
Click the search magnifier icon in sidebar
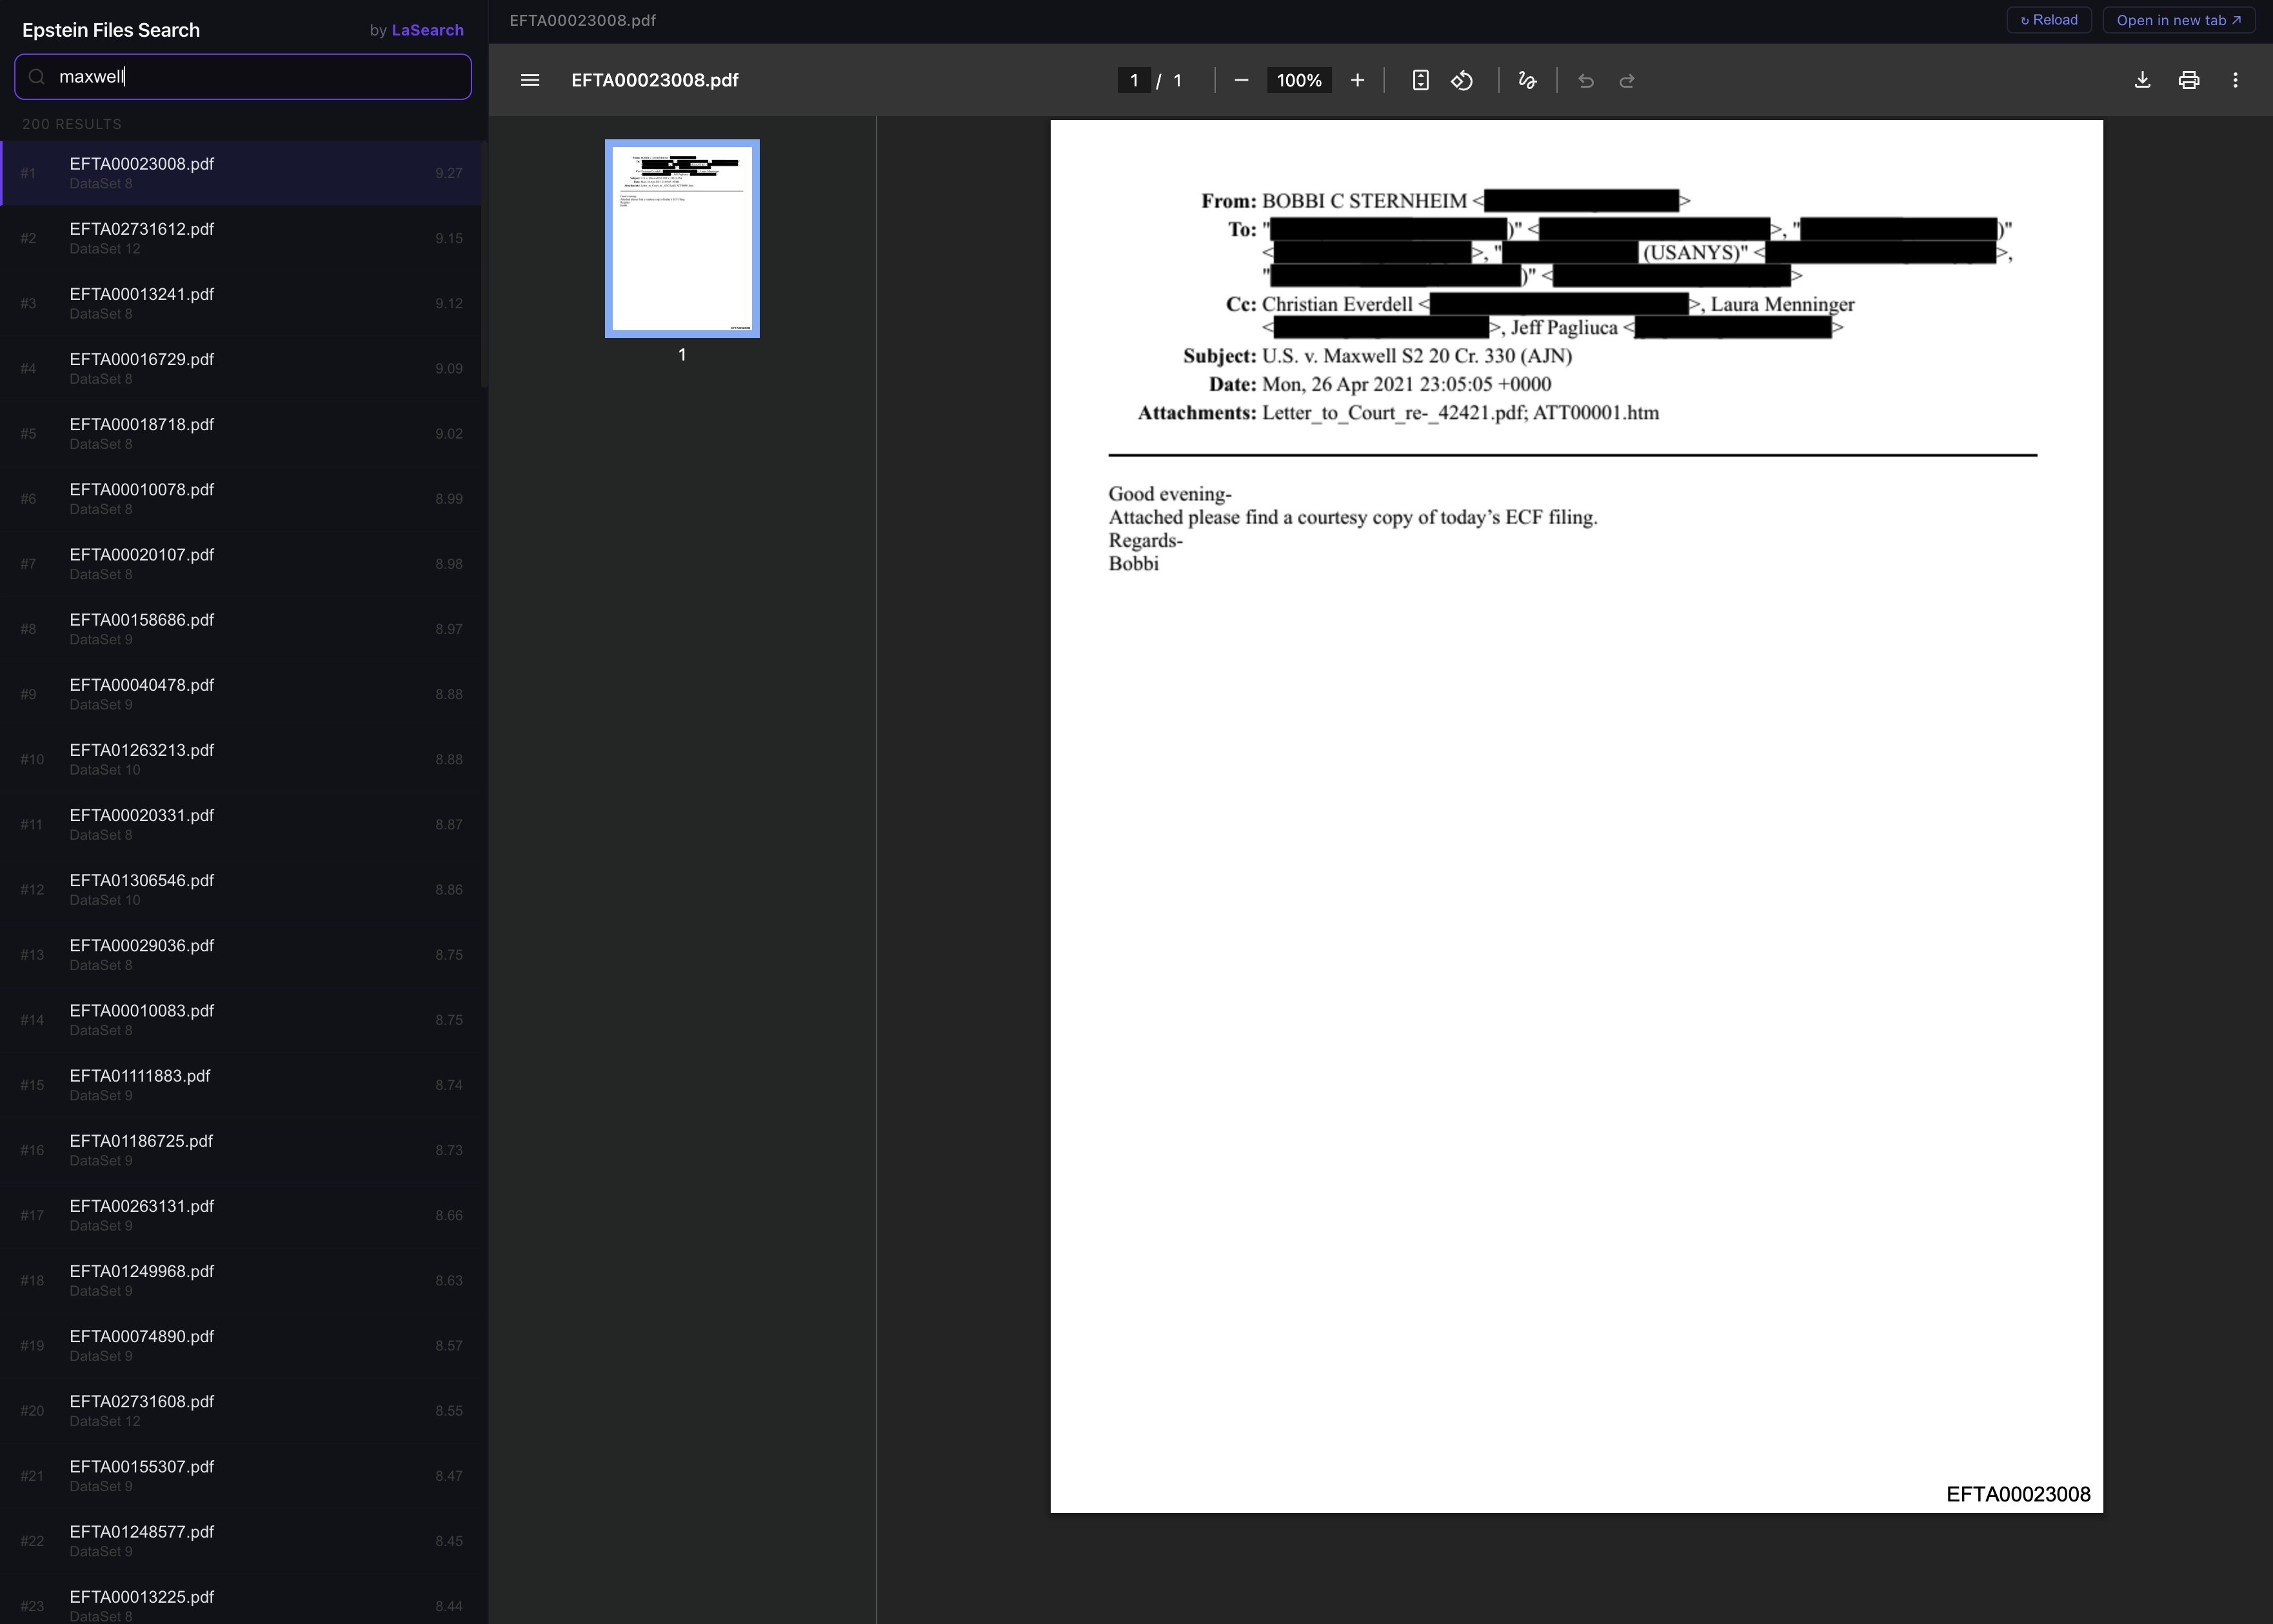[x=37, y=76]
